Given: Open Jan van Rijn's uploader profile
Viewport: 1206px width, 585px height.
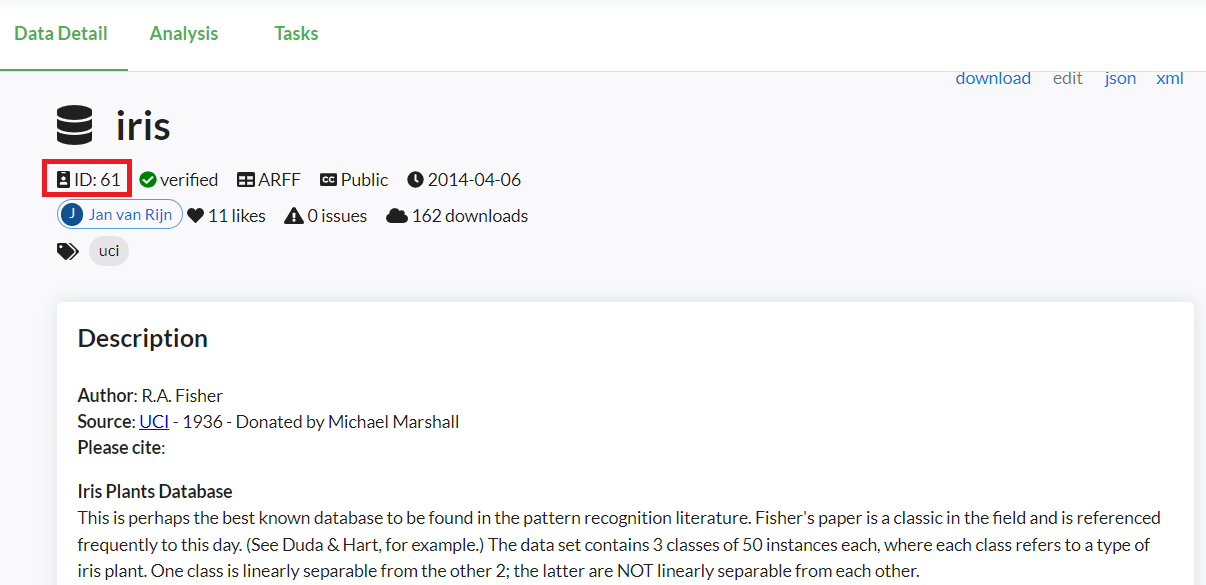Looking at the screenshot, I should pyautogui.click(x=120, y=215).
